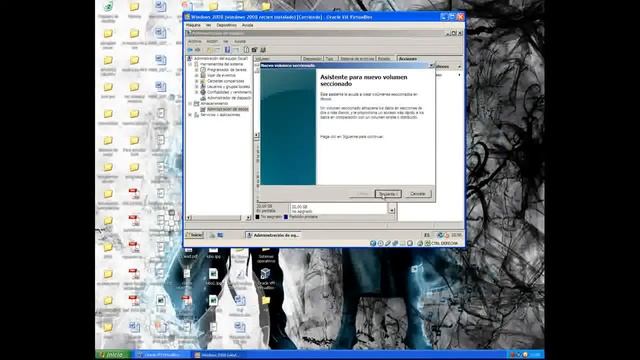The width and height of the screenshot is (640, 360).
Task: Click the optical disc indicator in VirtualBox status bar
Action: (x=380, y=243)
